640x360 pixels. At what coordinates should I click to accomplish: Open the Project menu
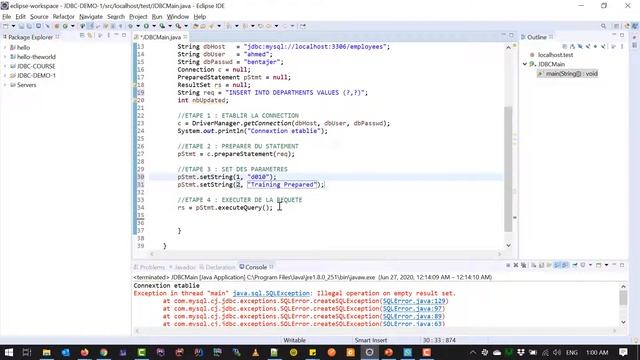point(138,17)
